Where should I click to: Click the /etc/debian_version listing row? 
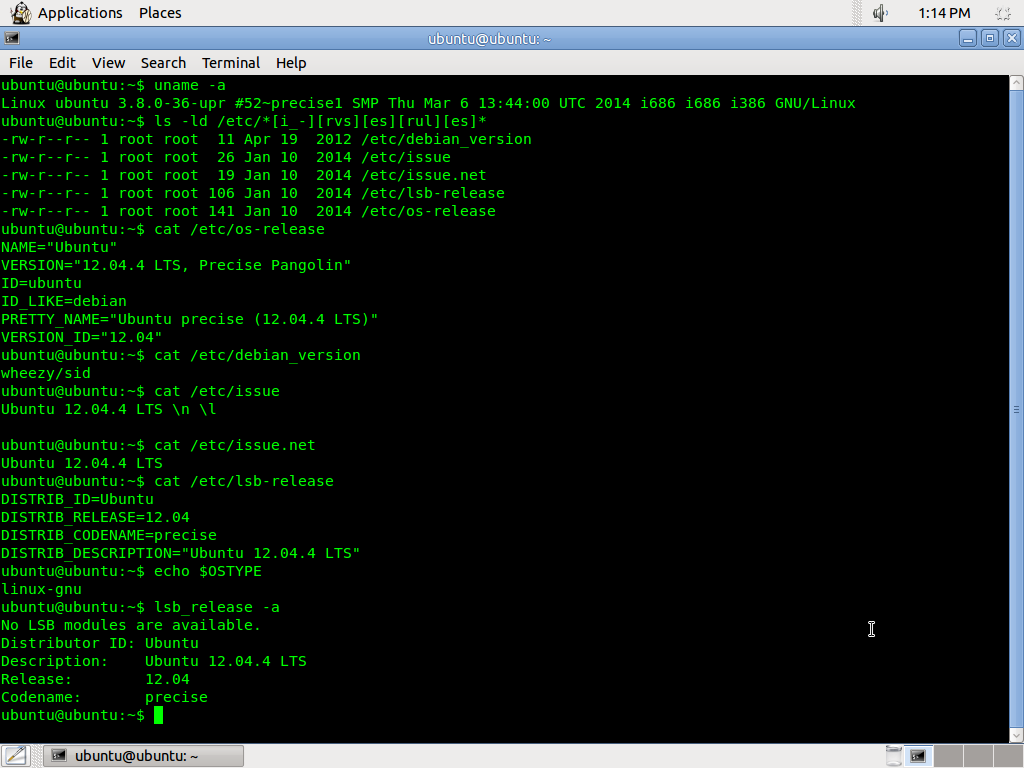pyautogui.click(x=266, y=139)
